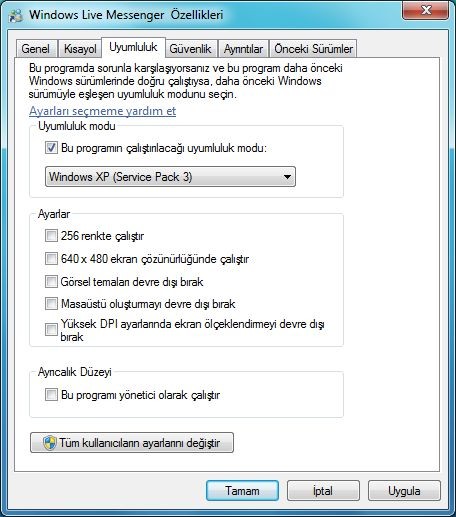Click the Ayrıcalık Düzeyi group label
456x517 pixels.
[x=75, y=372]
